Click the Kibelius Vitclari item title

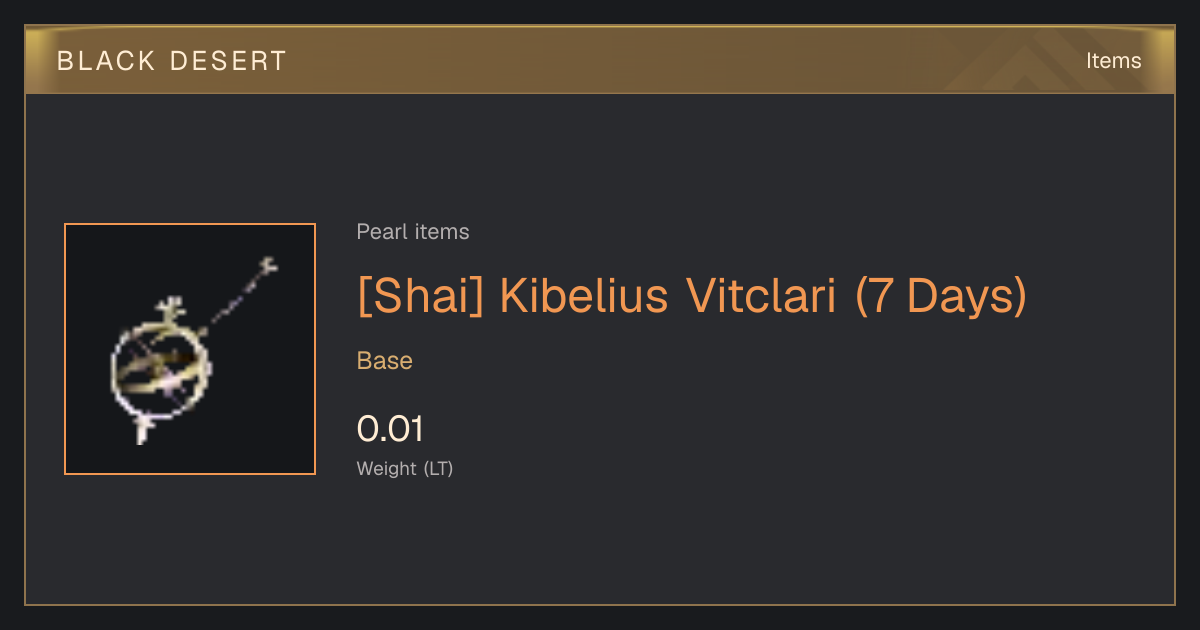692,296
